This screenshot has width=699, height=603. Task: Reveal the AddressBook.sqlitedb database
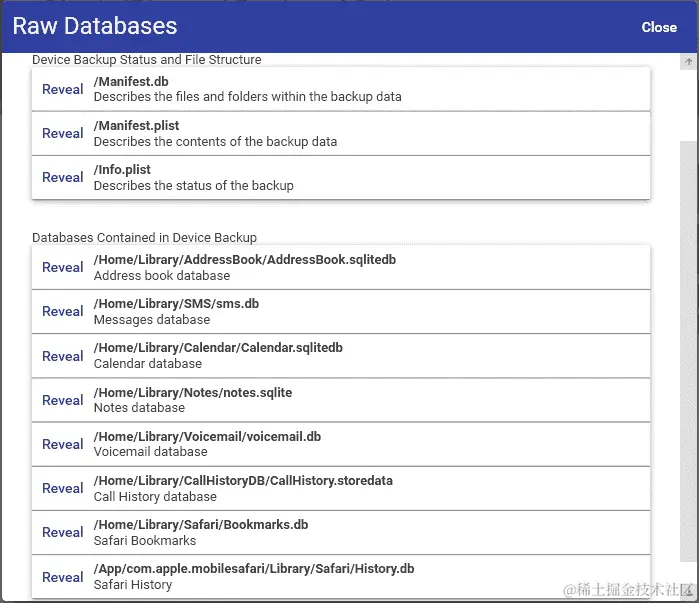[62, 267]
